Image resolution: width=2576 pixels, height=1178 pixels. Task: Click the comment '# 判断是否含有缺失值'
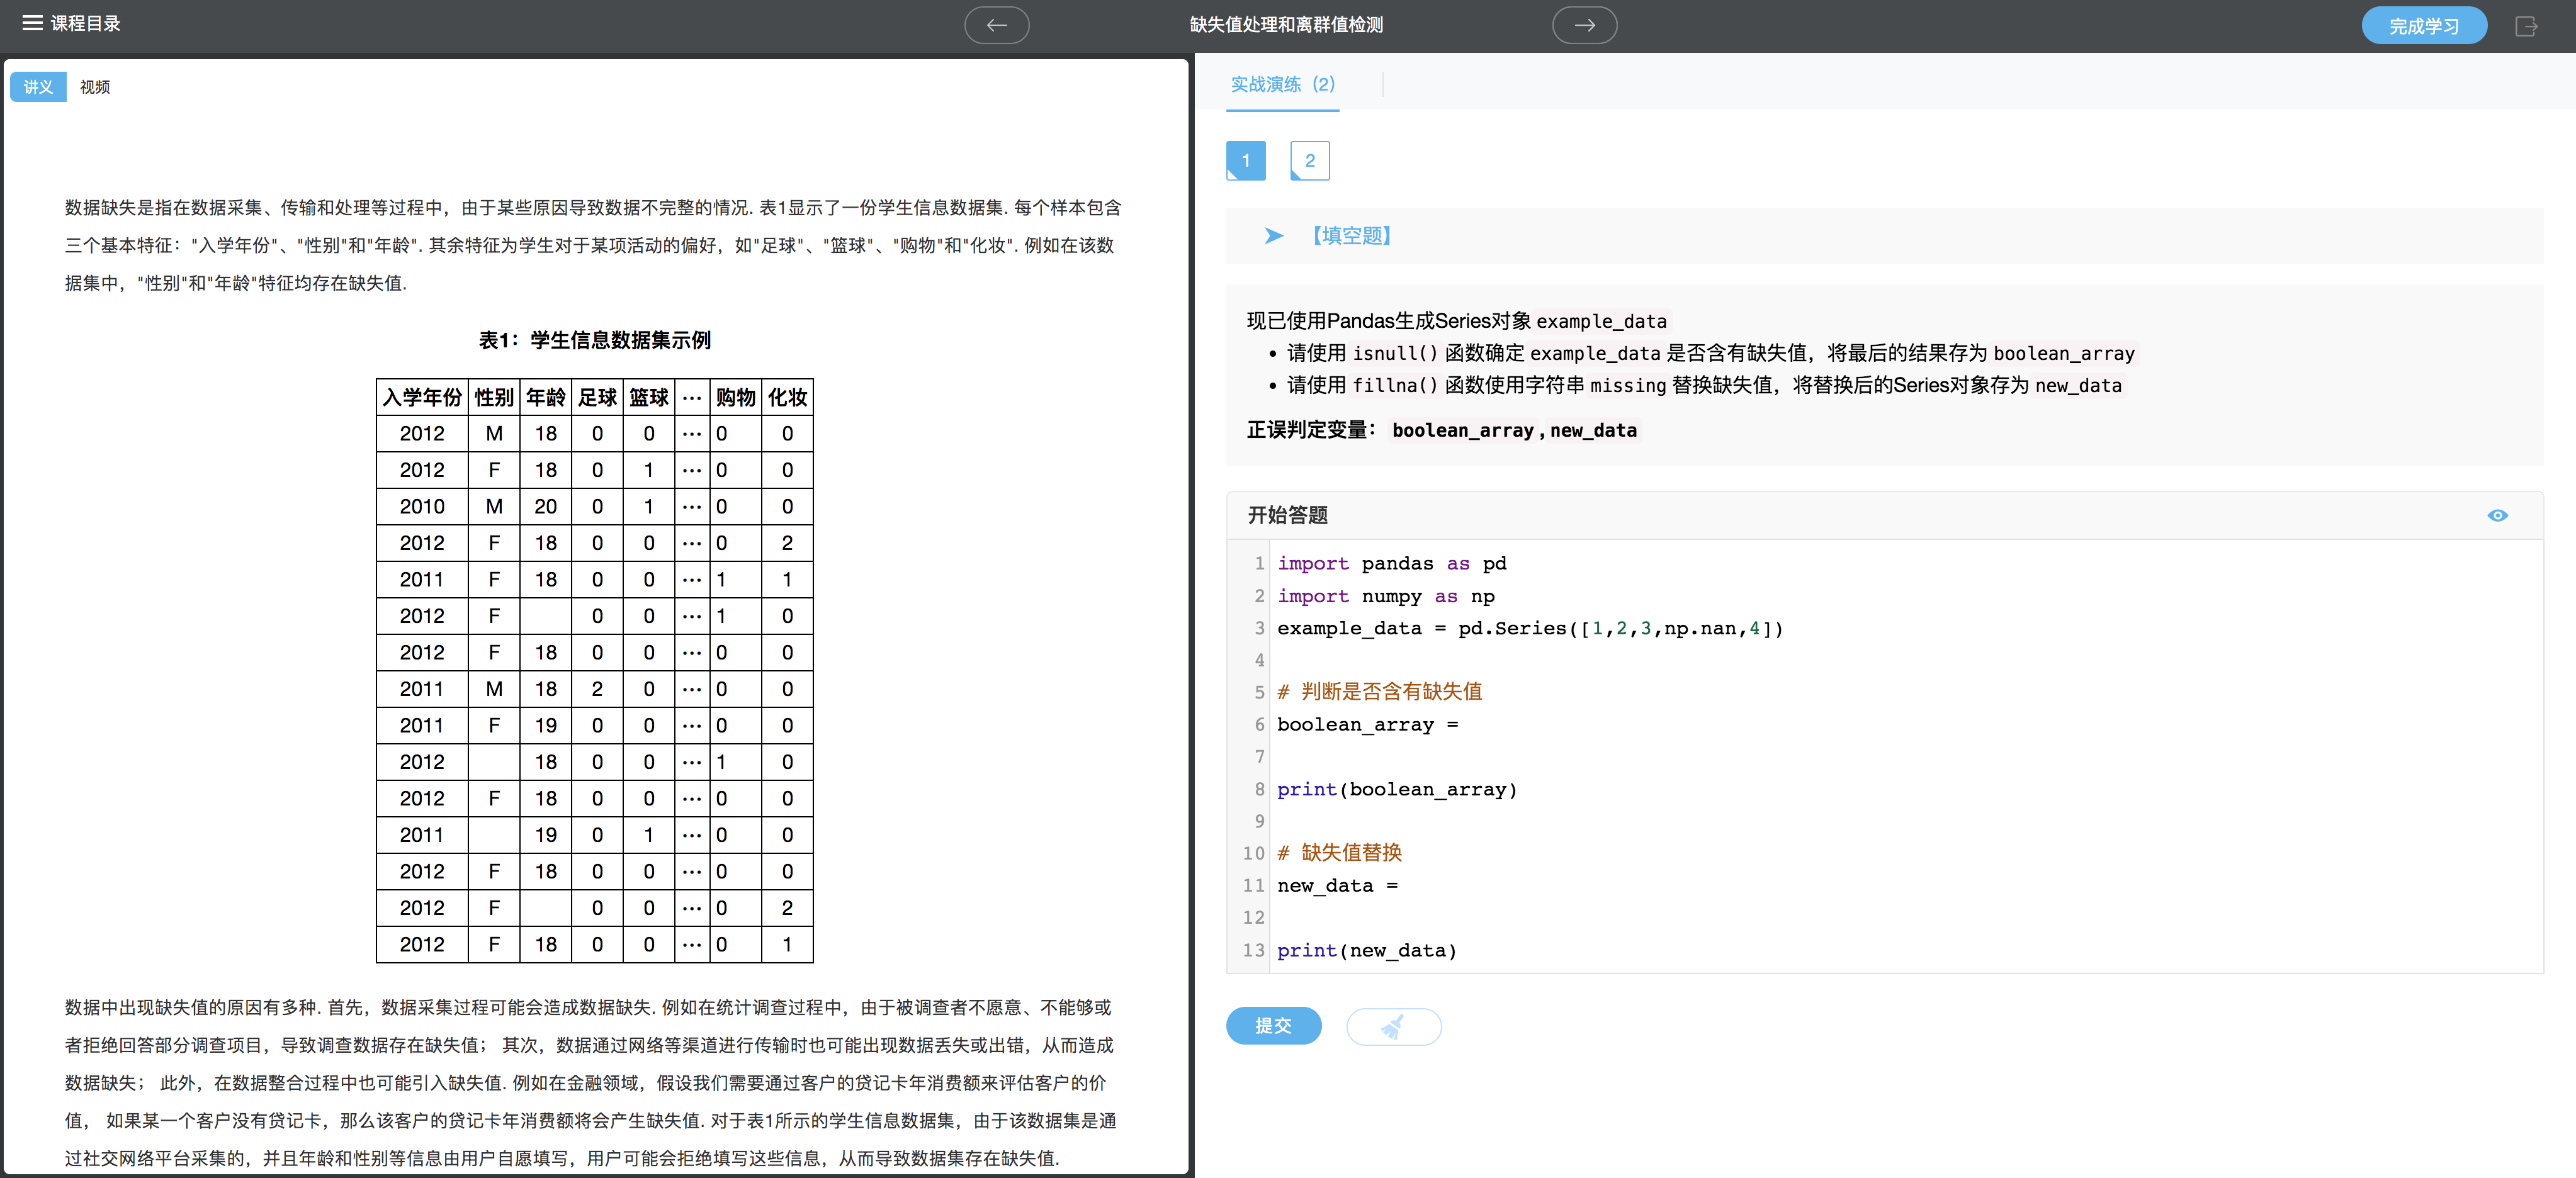pos(1379,692)
